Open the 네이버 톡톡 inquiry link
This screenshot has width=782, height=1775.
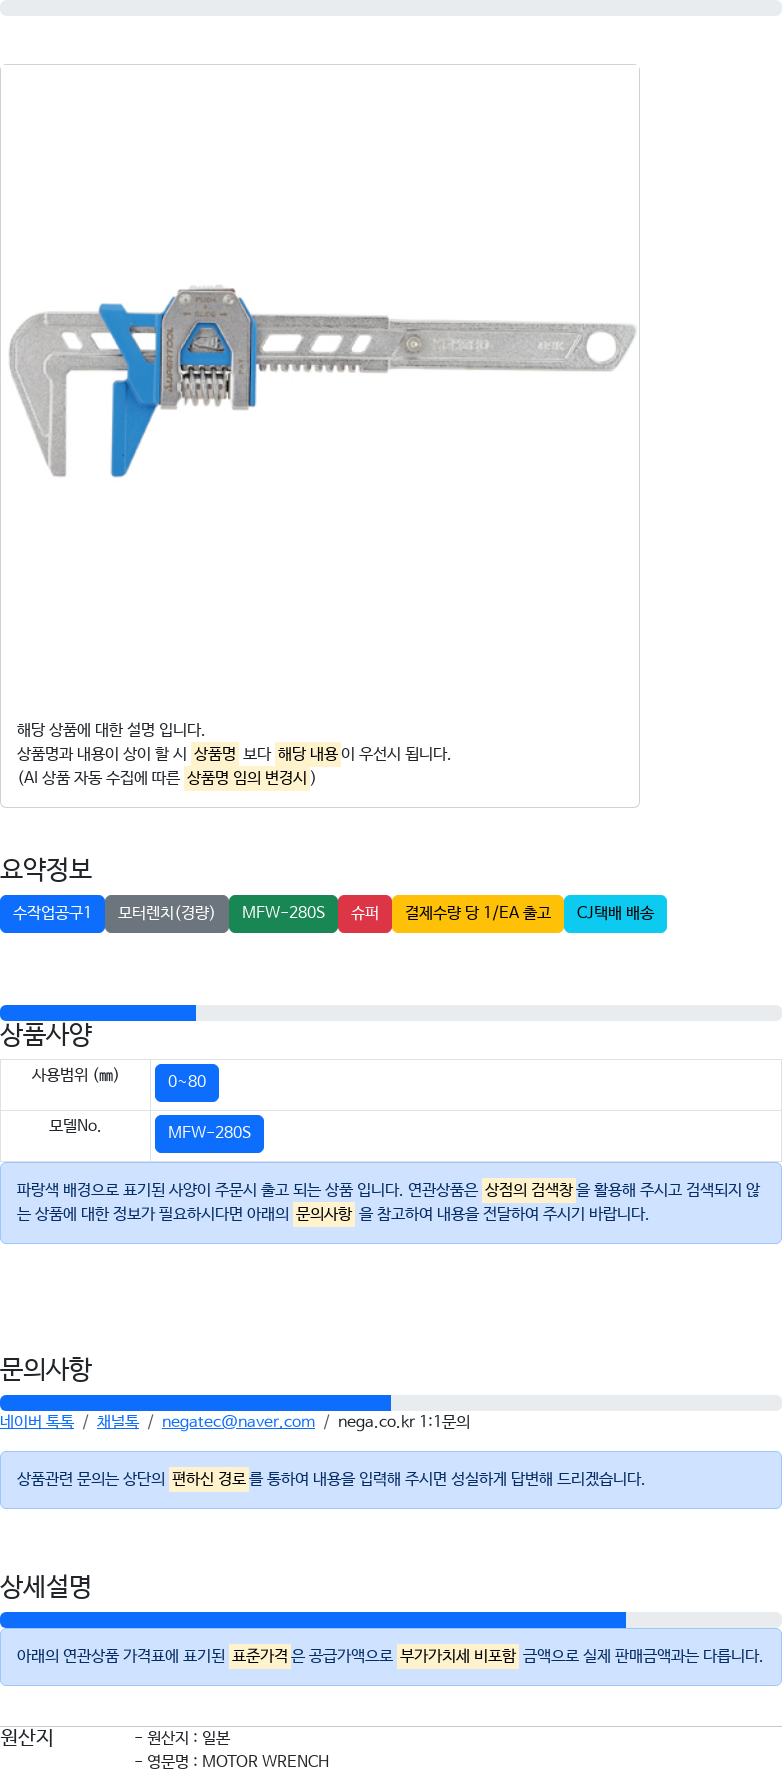pos(37,1422)
